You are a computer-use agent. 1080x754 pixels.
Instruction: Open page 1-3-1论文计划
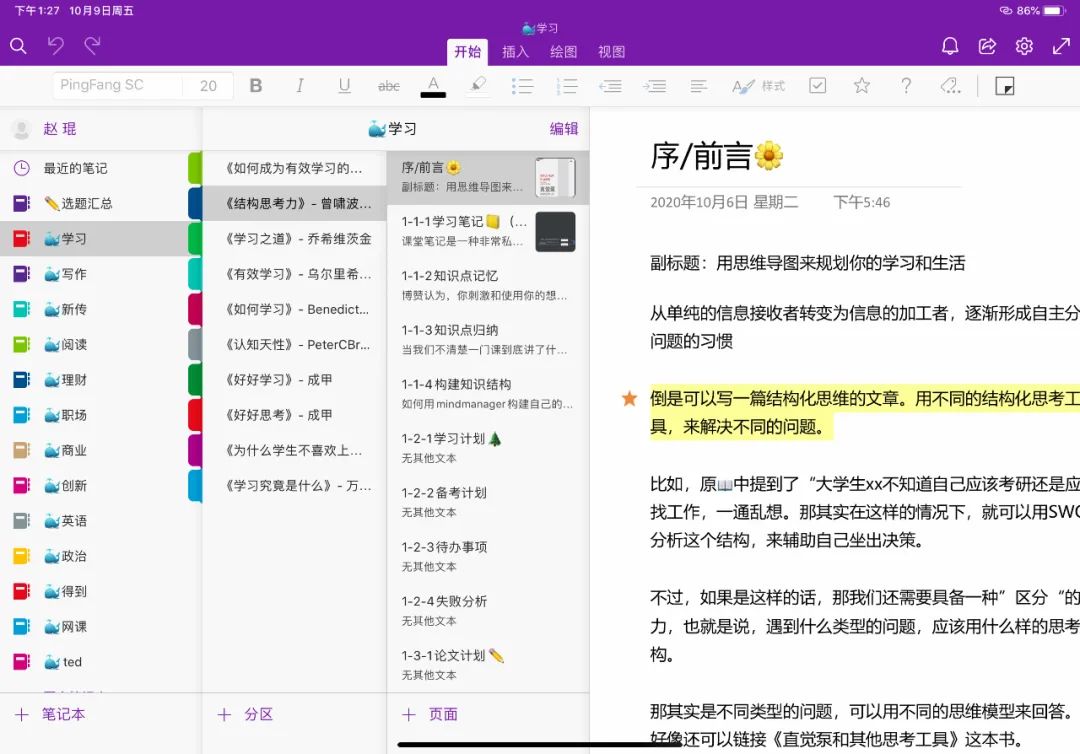point(488,664)
